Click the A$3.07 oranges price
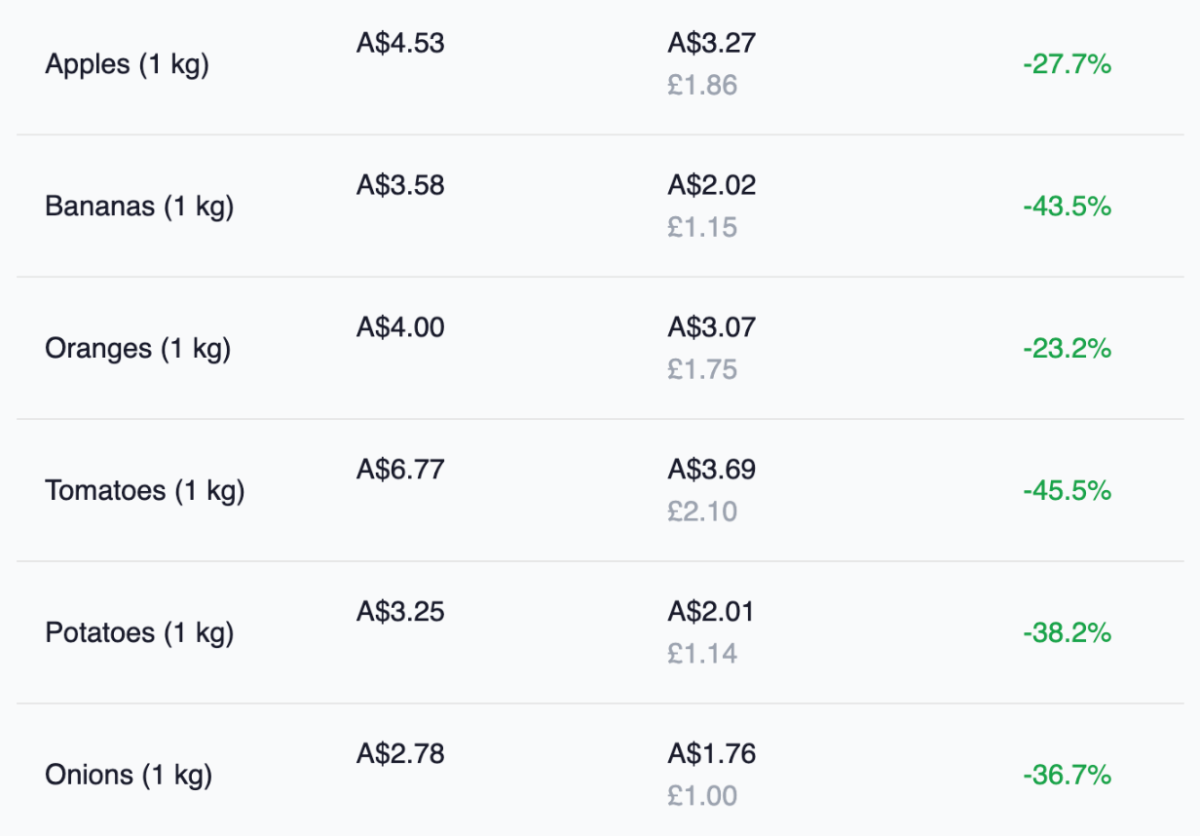The image size is (1200, 836). 712,327
